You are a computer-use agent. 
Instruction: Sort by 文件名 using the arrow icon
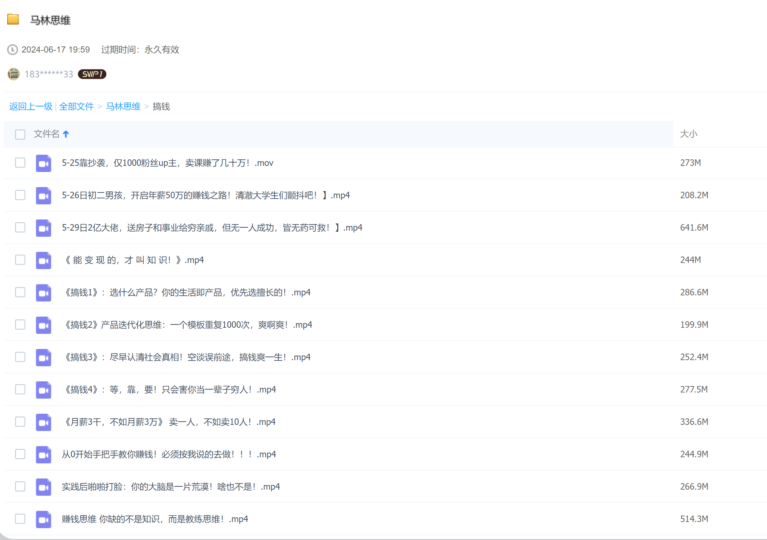[x=66, y=134]
